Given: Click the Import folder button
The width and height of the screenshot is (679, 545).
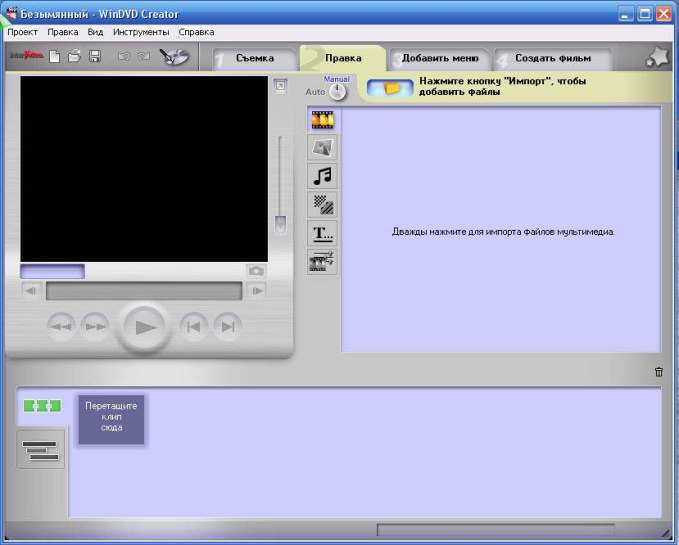Looking at the screenshot, I should click(x=390, y=88).
